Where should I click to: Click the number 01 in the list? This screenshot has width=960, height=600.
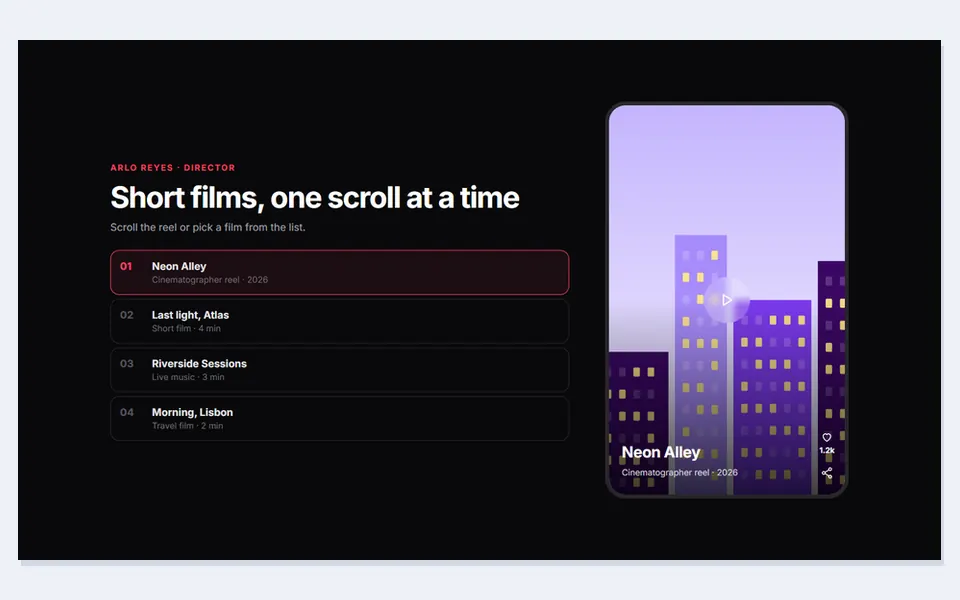tap(126, 266)
